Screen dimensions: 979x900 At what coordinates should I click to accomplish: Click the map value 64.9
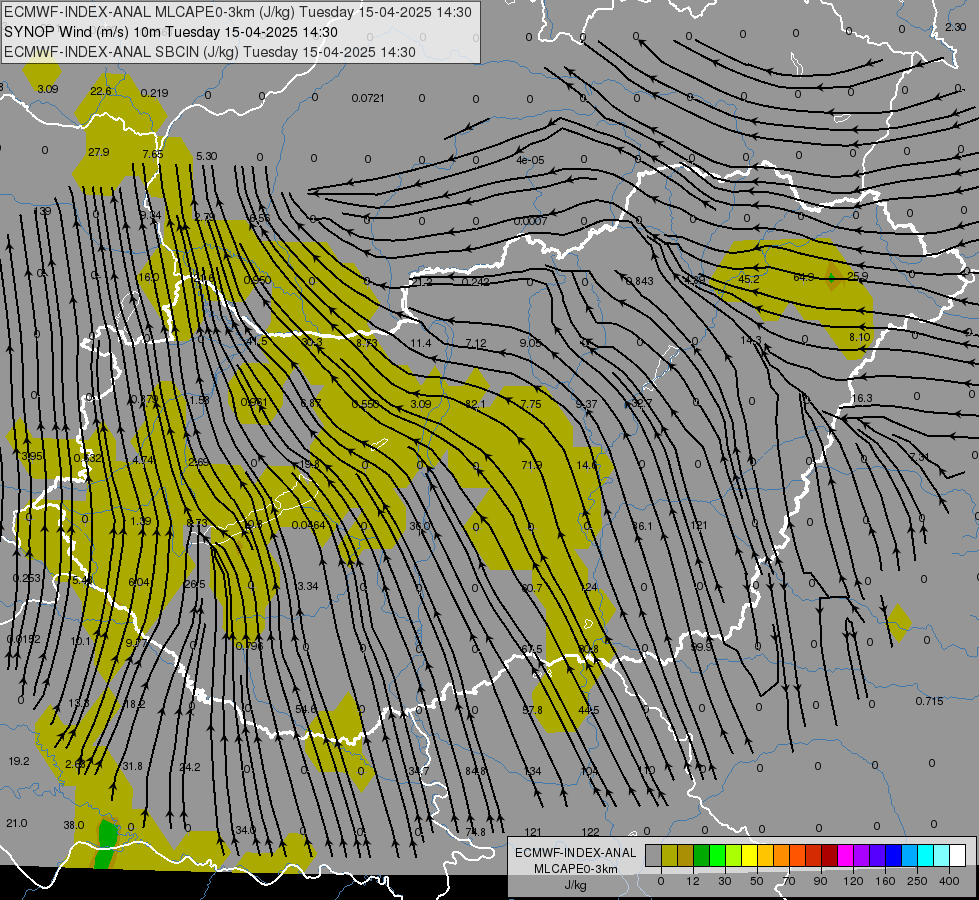click(804, 277)
